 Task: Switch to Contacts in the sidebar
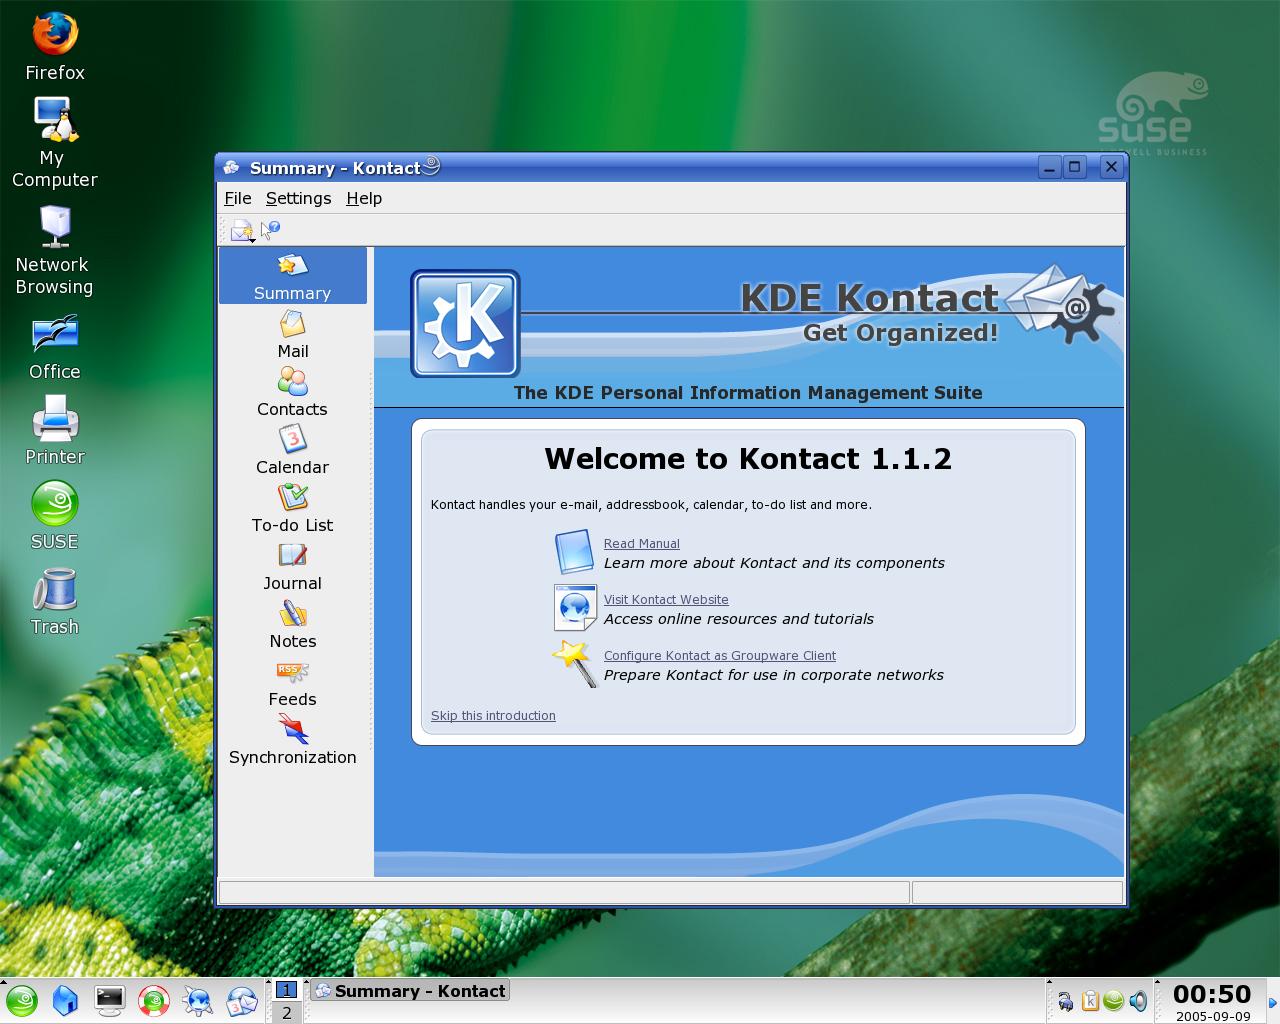(x=292, y=393)
